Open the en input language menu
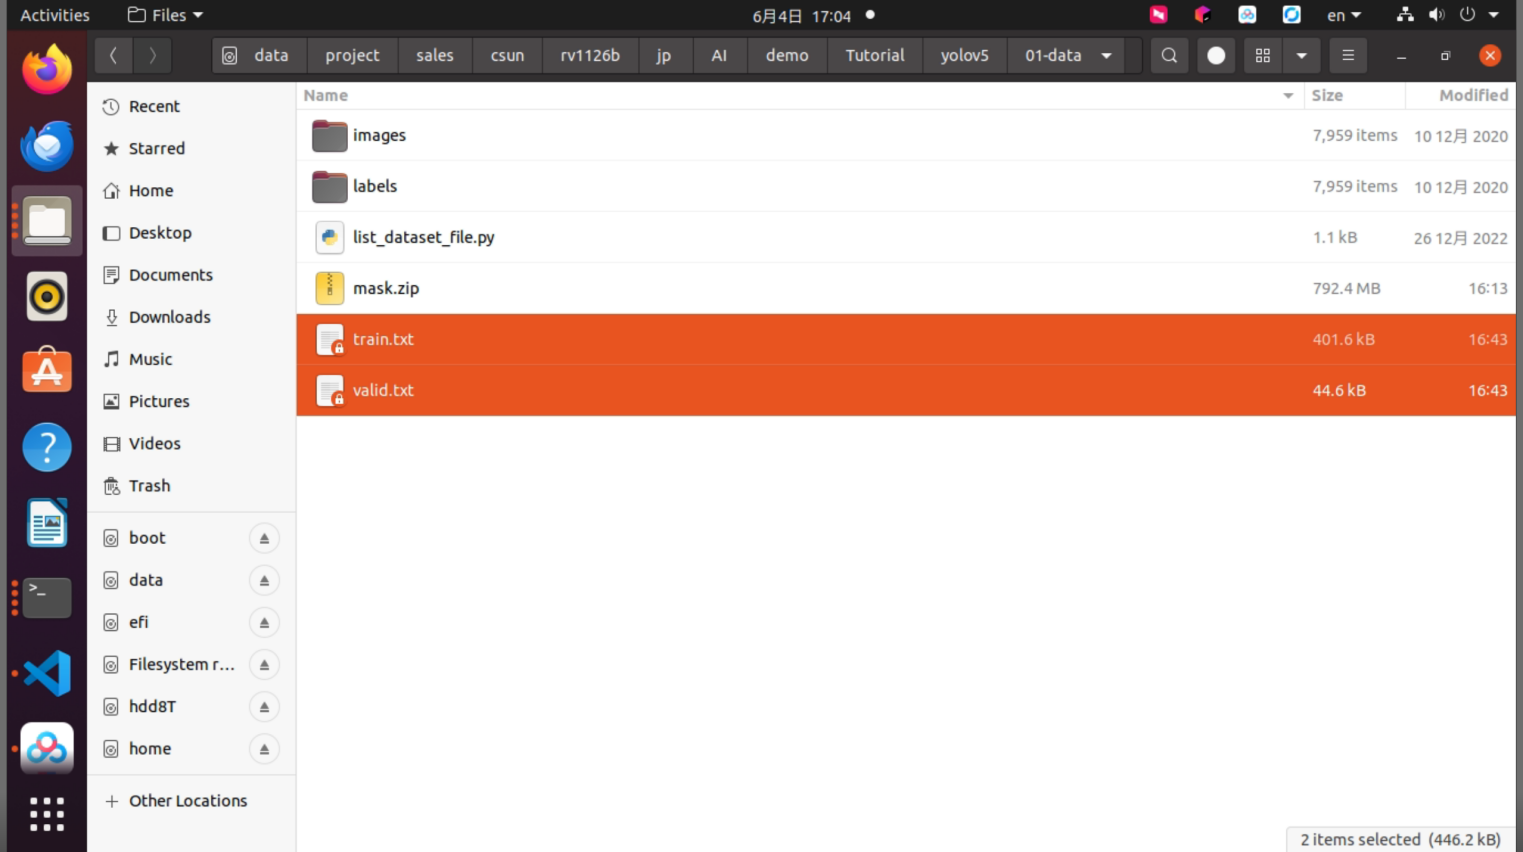The width and height of the screenshot is (1523, 852). [x=1344, y=15]
